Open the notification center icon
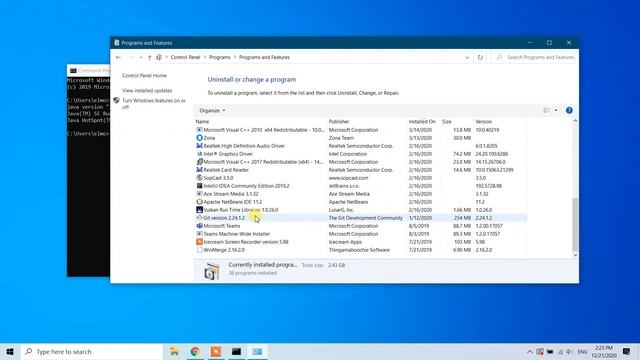Screen dimensions: 640x360 [x=627, y=351]
